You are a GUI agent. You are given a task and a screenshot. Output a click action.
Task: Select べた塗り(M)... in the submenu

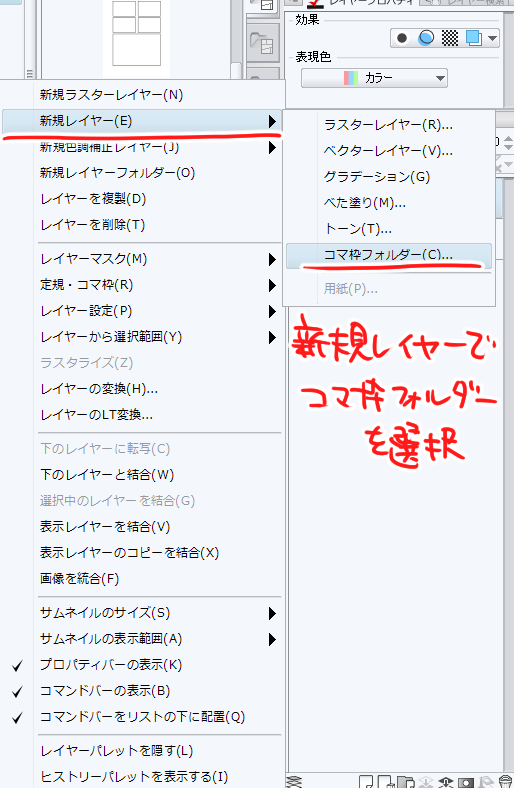[x=389, y=203]
